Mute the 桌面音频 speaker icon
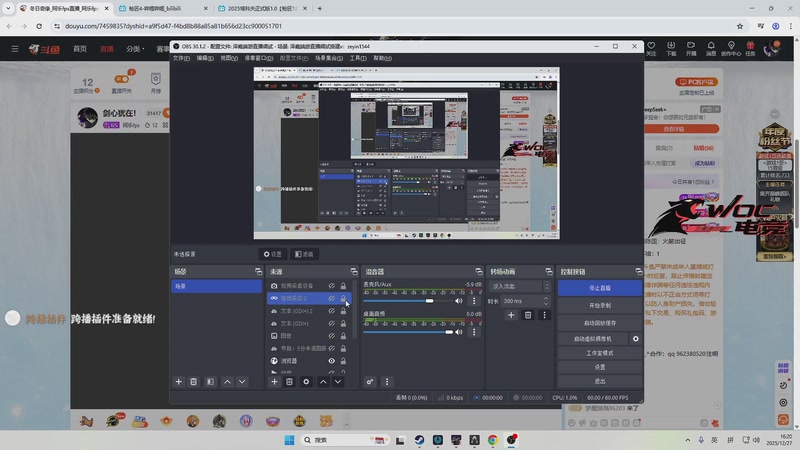800x450 pixels. [x=459, y=332]
